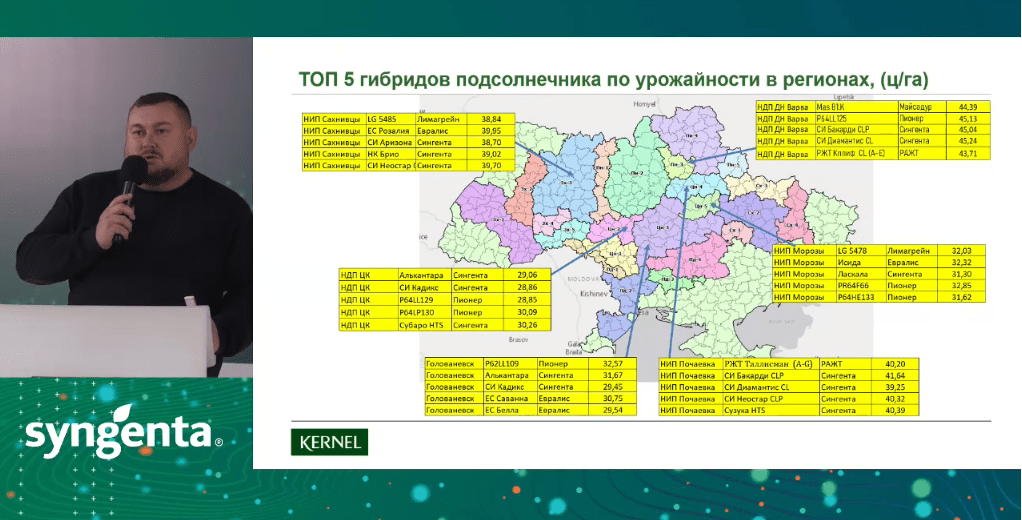Click the "Homyel" label on the map

(x=644, y=104)
